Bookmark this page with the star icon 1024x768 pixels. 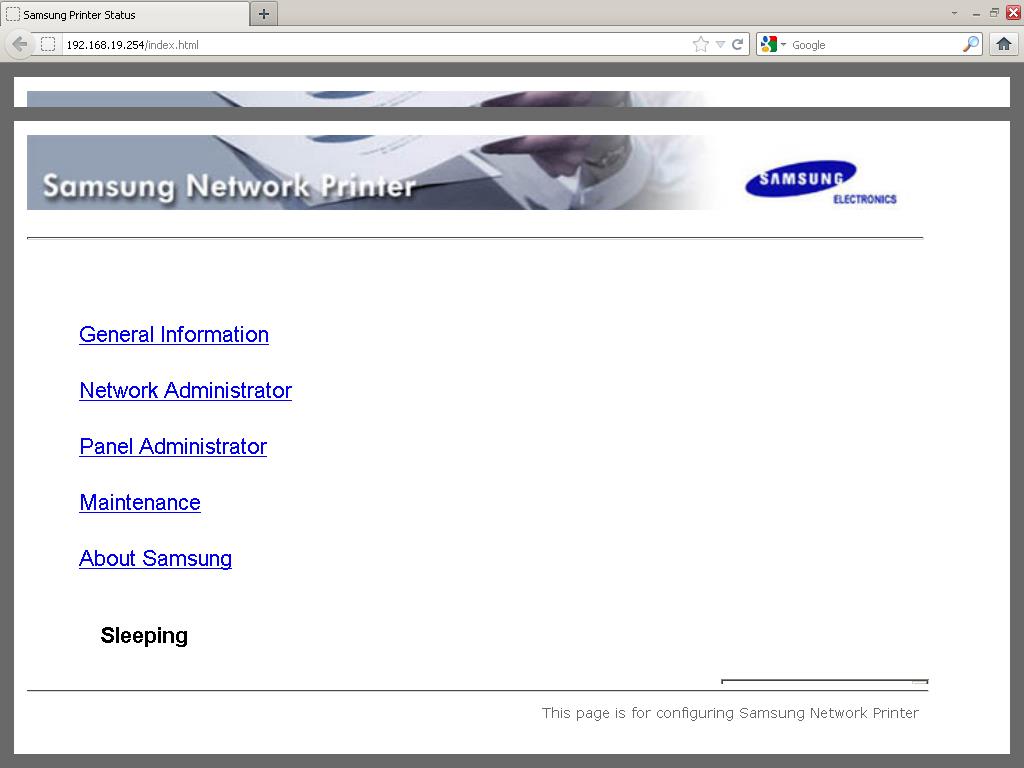pyautogui.click(x=700, y=44)
